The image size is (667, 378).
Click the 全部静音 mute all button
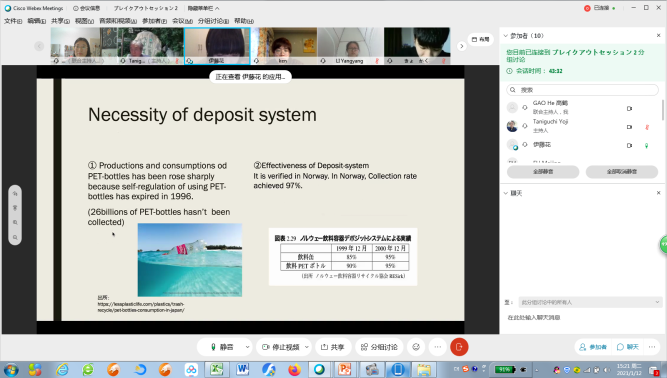(x=543, y=172)
